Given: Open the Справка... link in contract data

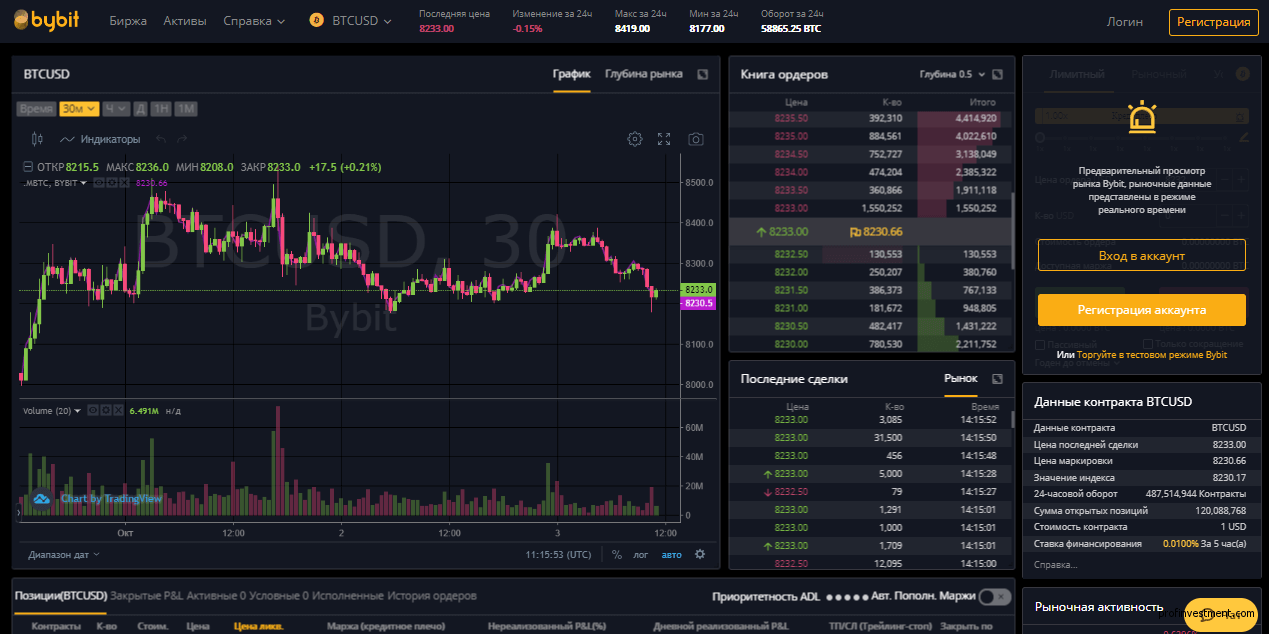Looking at the screenshot, I should point(1056,565).
